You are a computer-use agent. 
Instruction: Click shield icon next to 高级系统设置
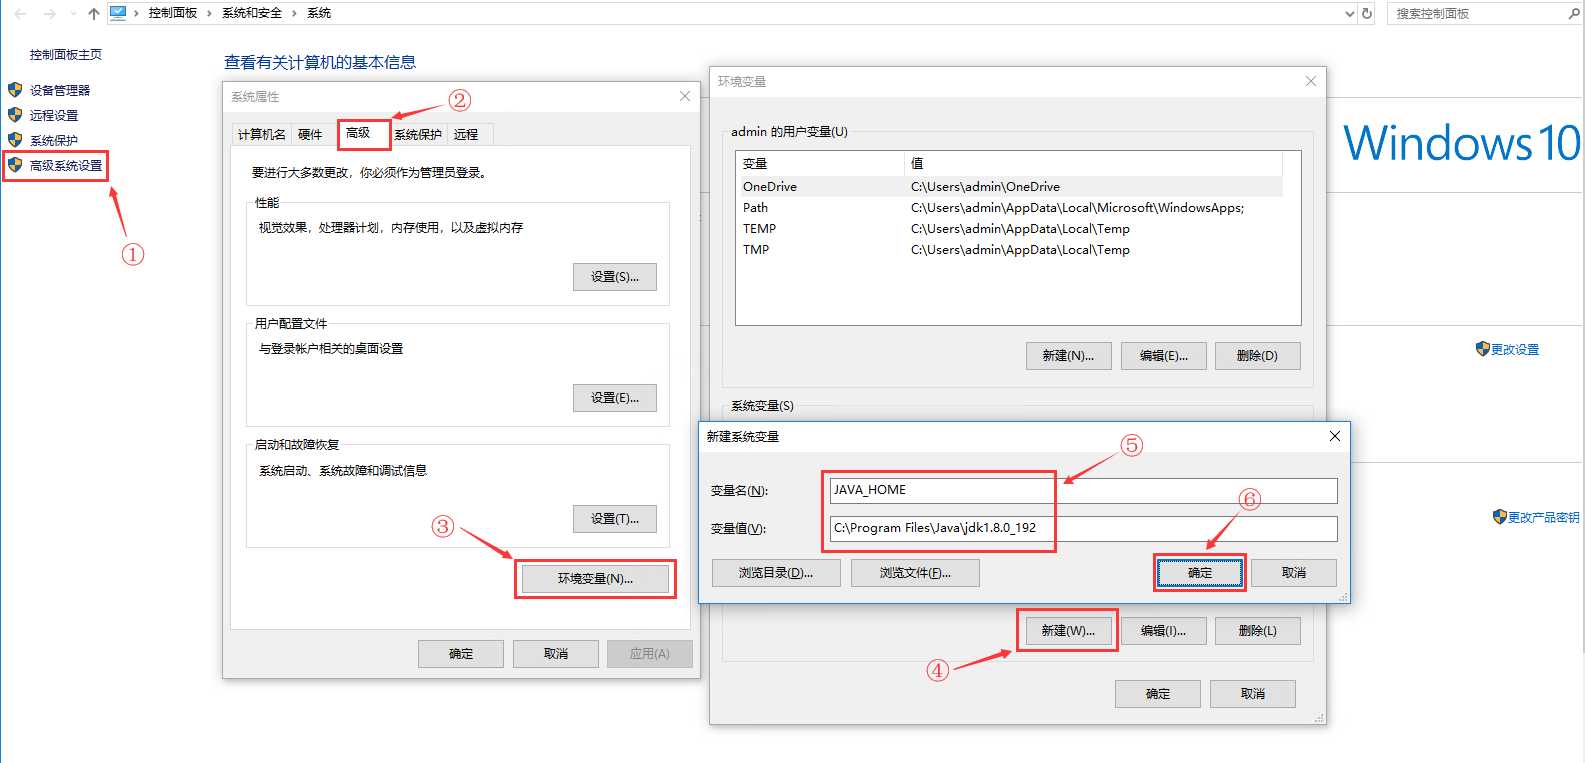pyautogui.click(x=15, y=165)
